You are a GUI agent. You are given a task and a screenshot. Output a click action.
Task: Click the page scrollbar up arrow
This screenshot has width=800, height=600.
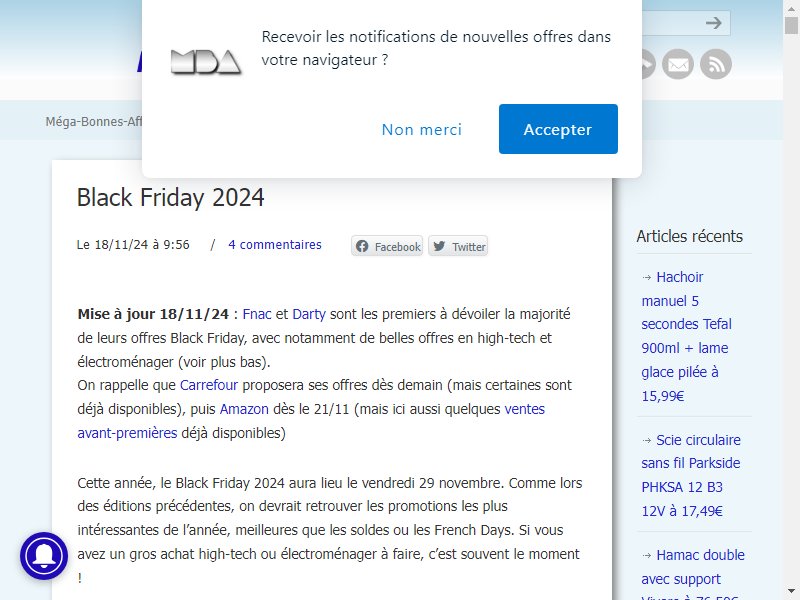coord(791,7)
